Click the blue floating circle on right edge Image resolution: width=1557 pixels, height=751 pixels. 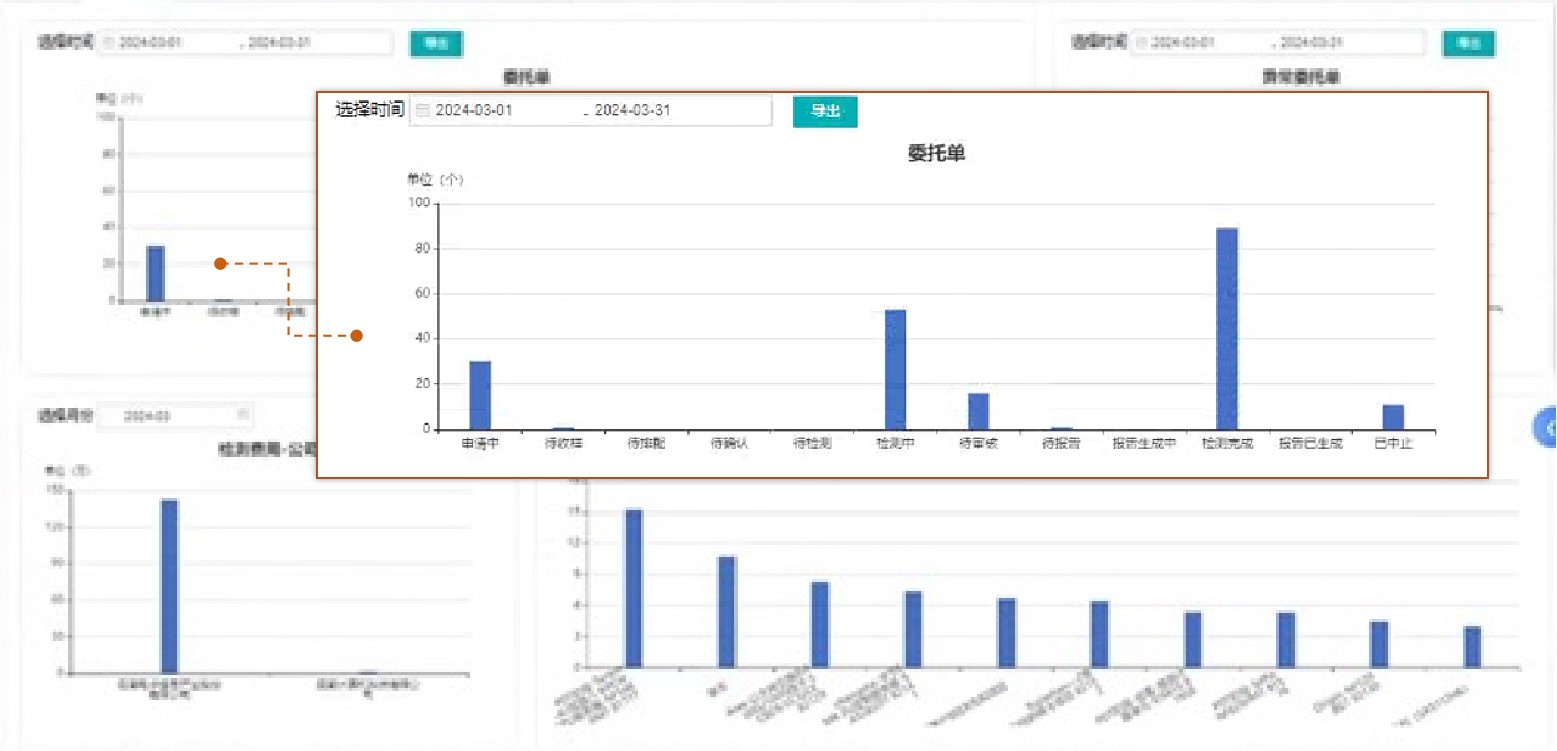pyautogui.click(x=1545, y=428)
